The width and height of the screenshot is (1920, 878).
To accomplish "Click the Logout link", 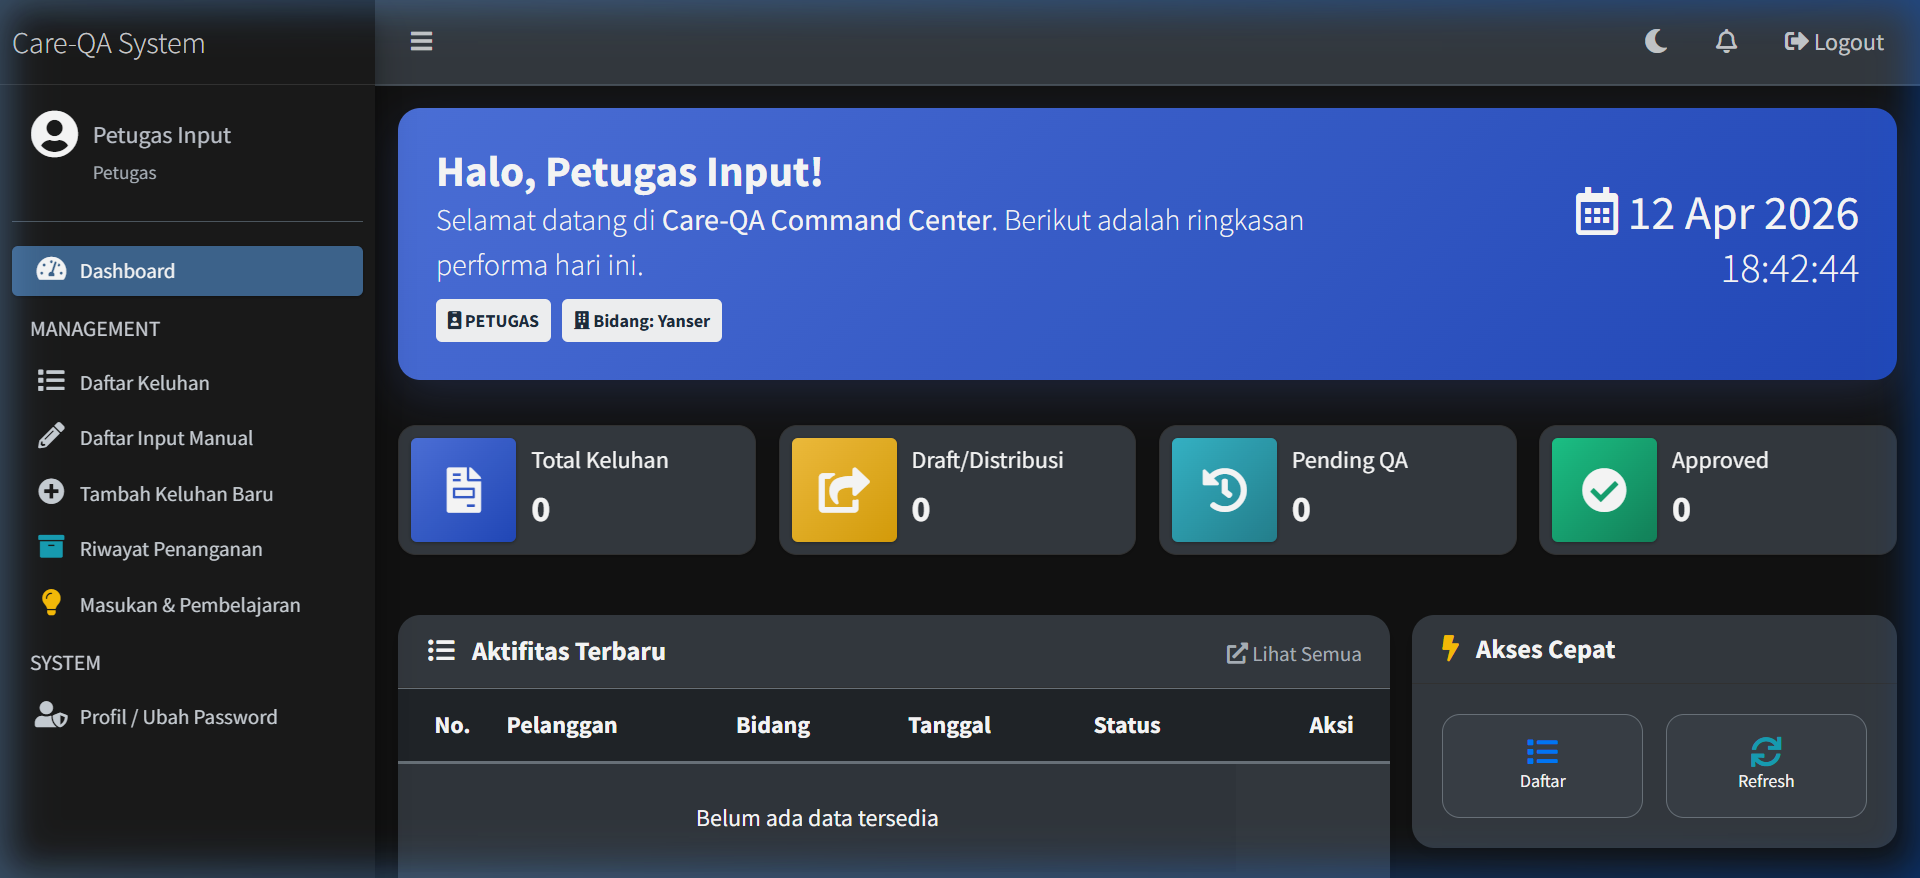I will coord(1834,42).
